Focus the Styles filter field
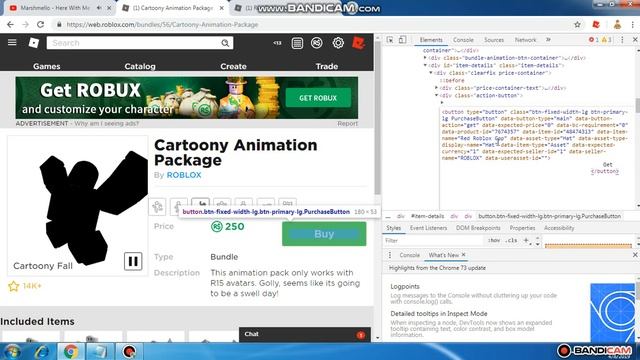This screenshot has height=360, width=640. 434,240
